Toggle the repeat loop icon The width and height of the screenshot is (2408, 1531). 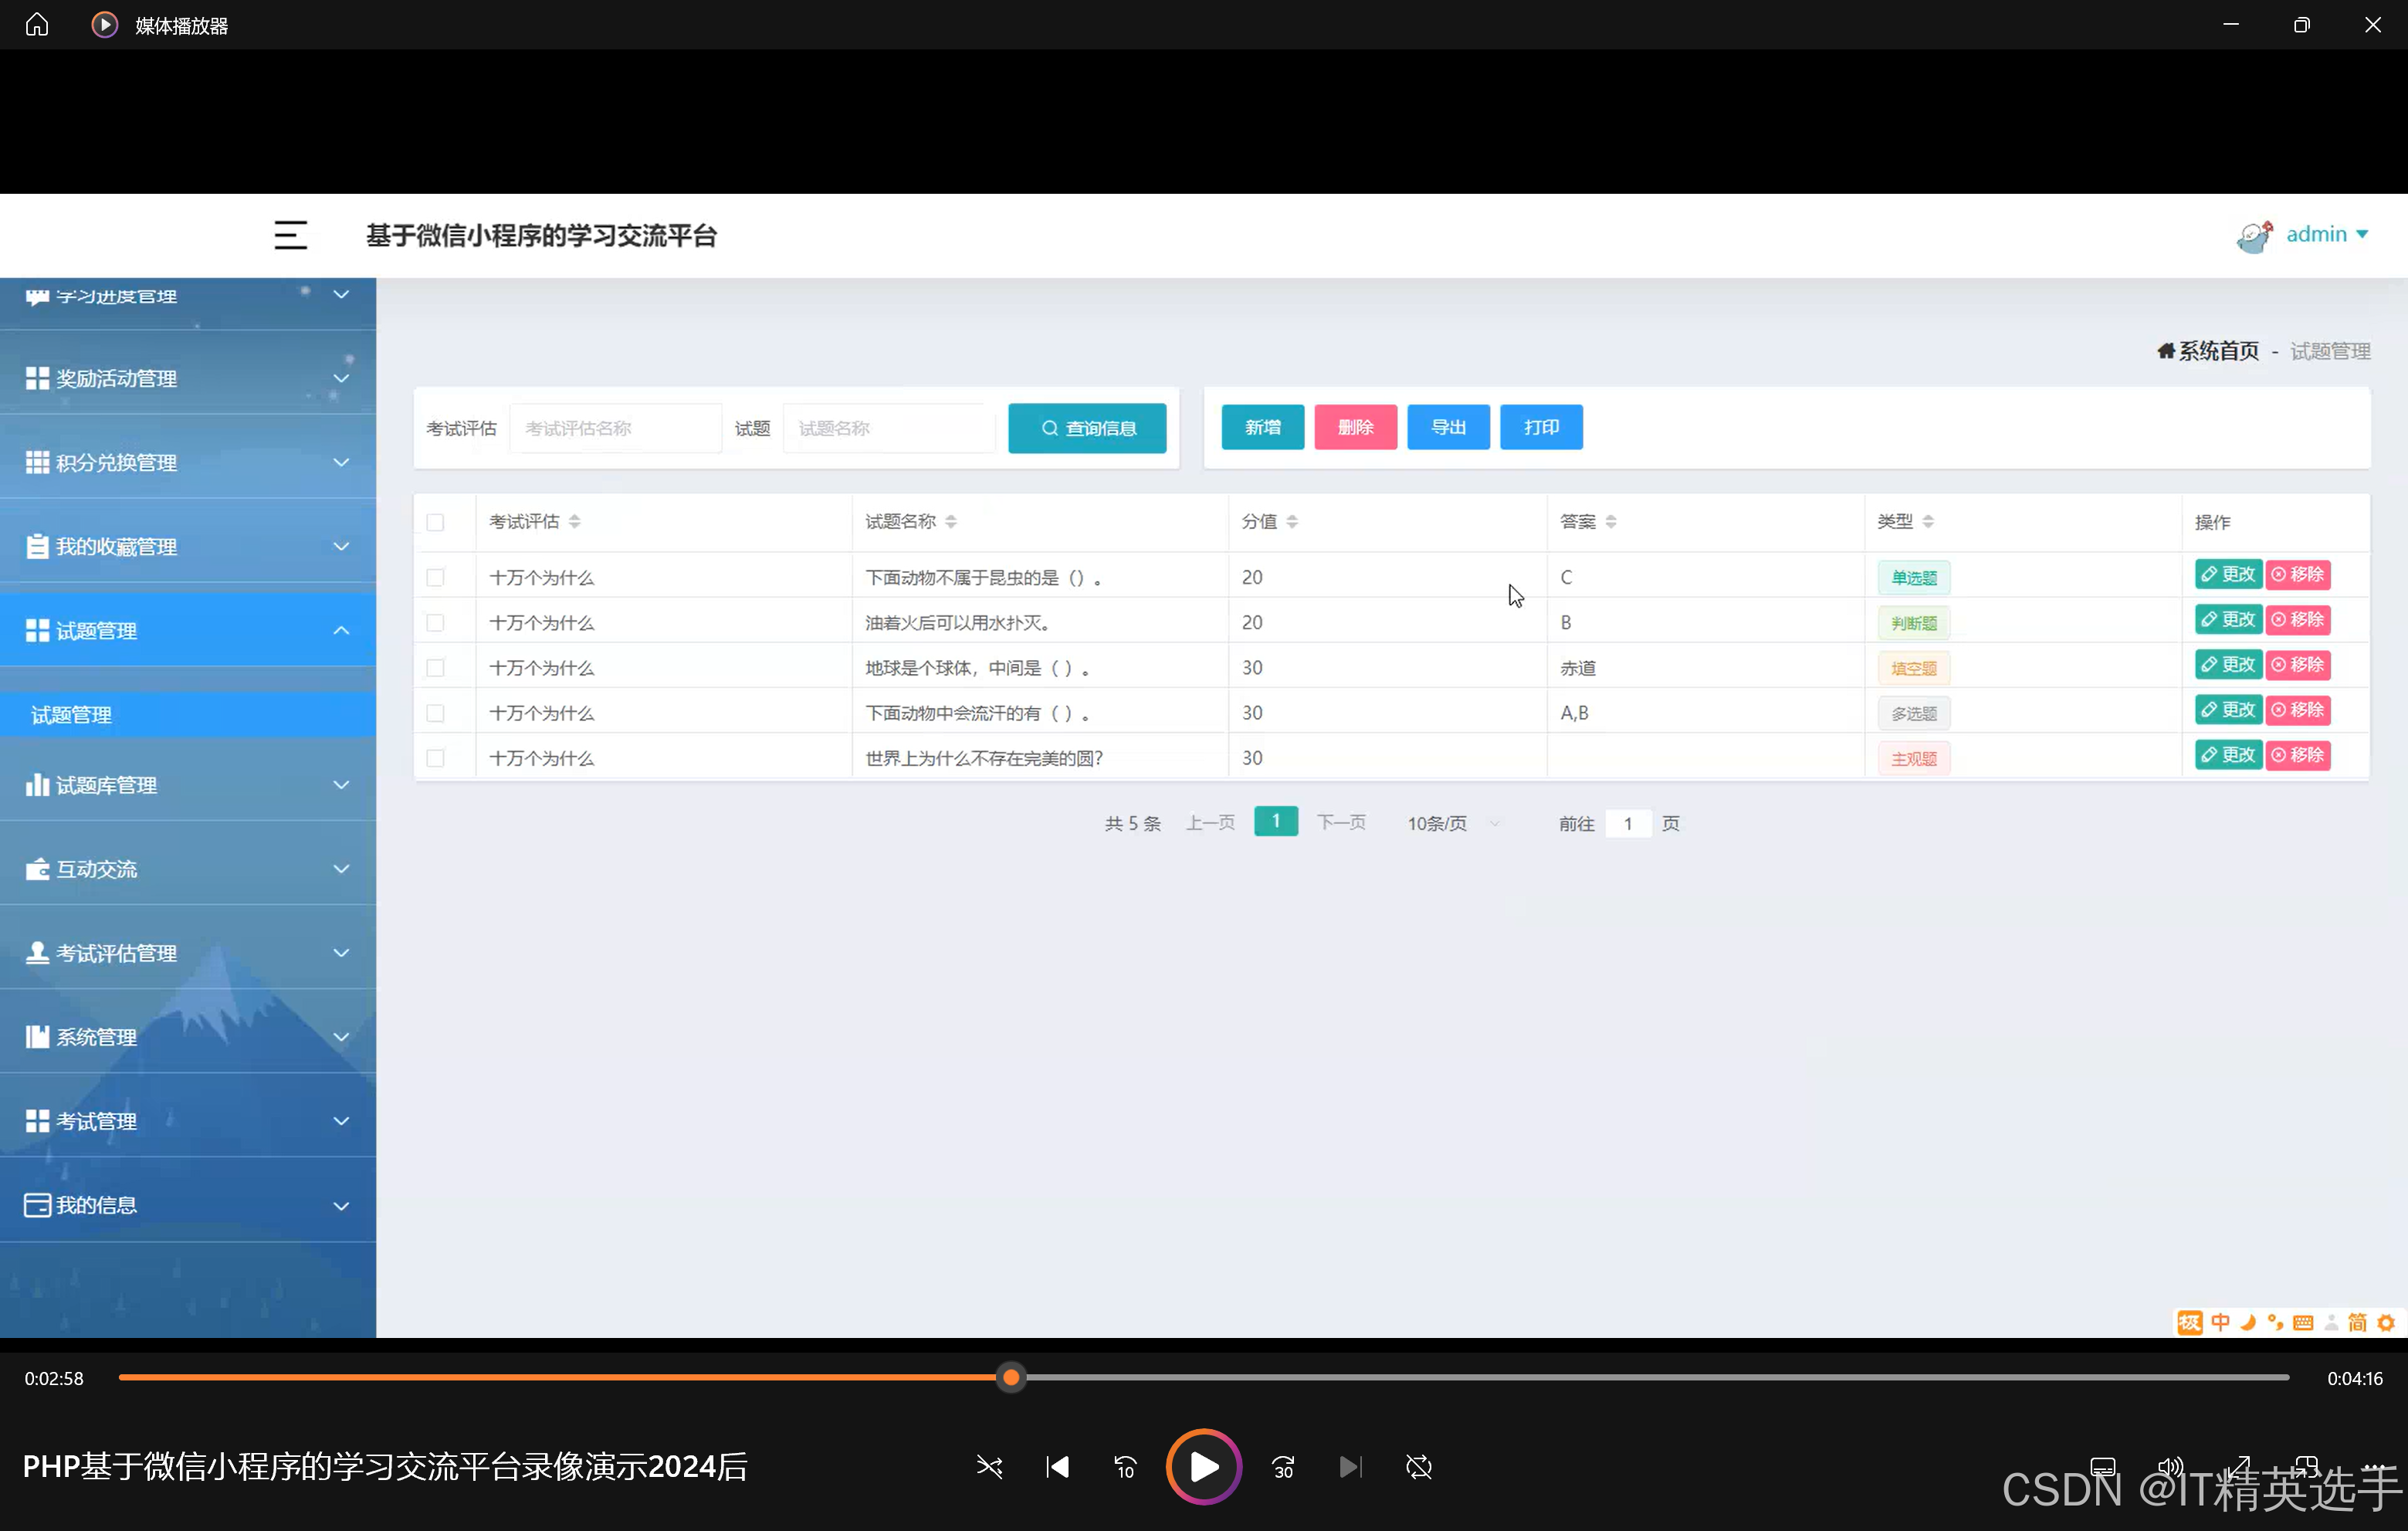pyautogui.click(x=1418, y=1466)
